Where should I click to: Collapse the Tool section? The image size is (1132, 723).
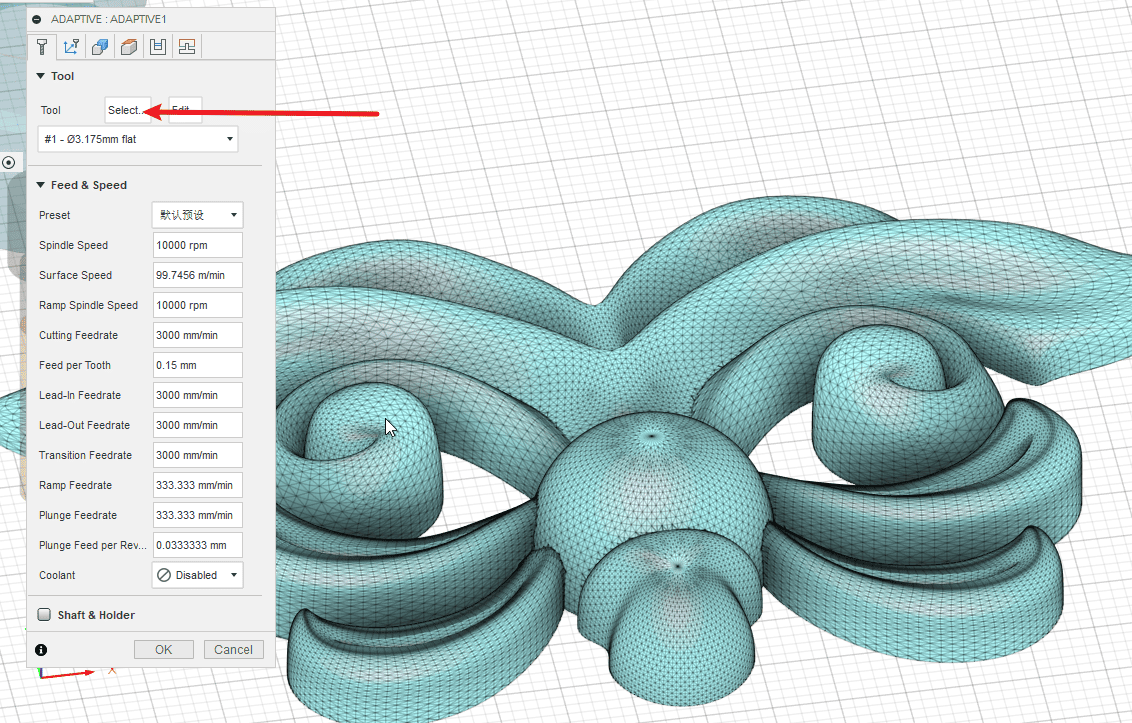pyautogui.click(x=41, y=76)
